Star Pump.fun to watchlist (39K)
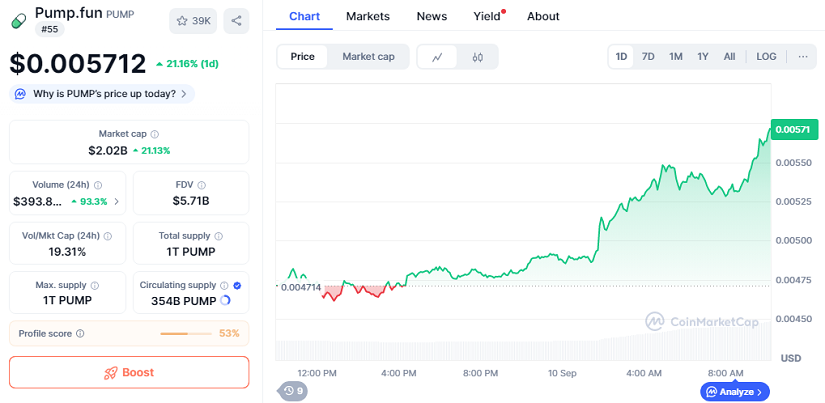Screen dimensions: 825x403 [193, 21]
